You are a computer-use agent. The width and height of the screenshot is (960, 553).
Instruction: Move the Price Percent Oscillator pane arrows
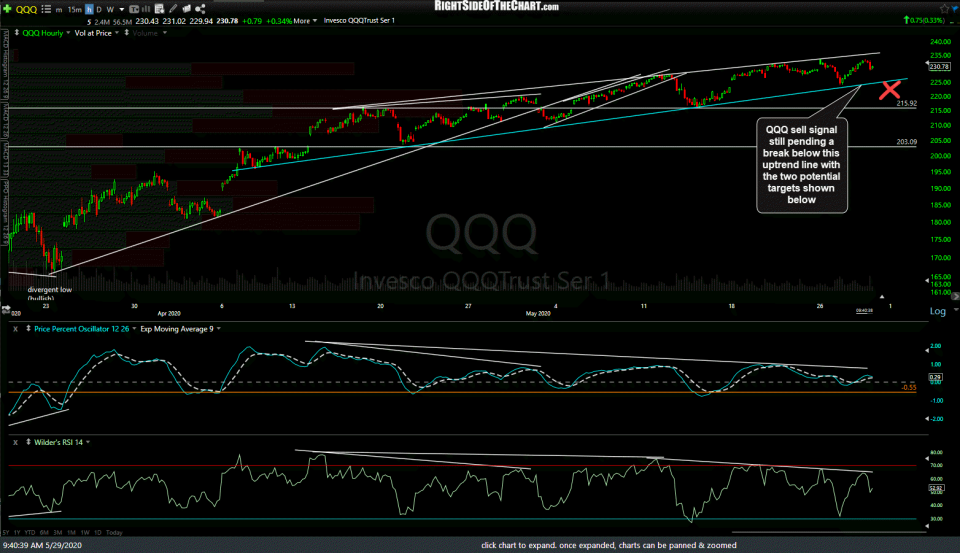tap(28, 329)
